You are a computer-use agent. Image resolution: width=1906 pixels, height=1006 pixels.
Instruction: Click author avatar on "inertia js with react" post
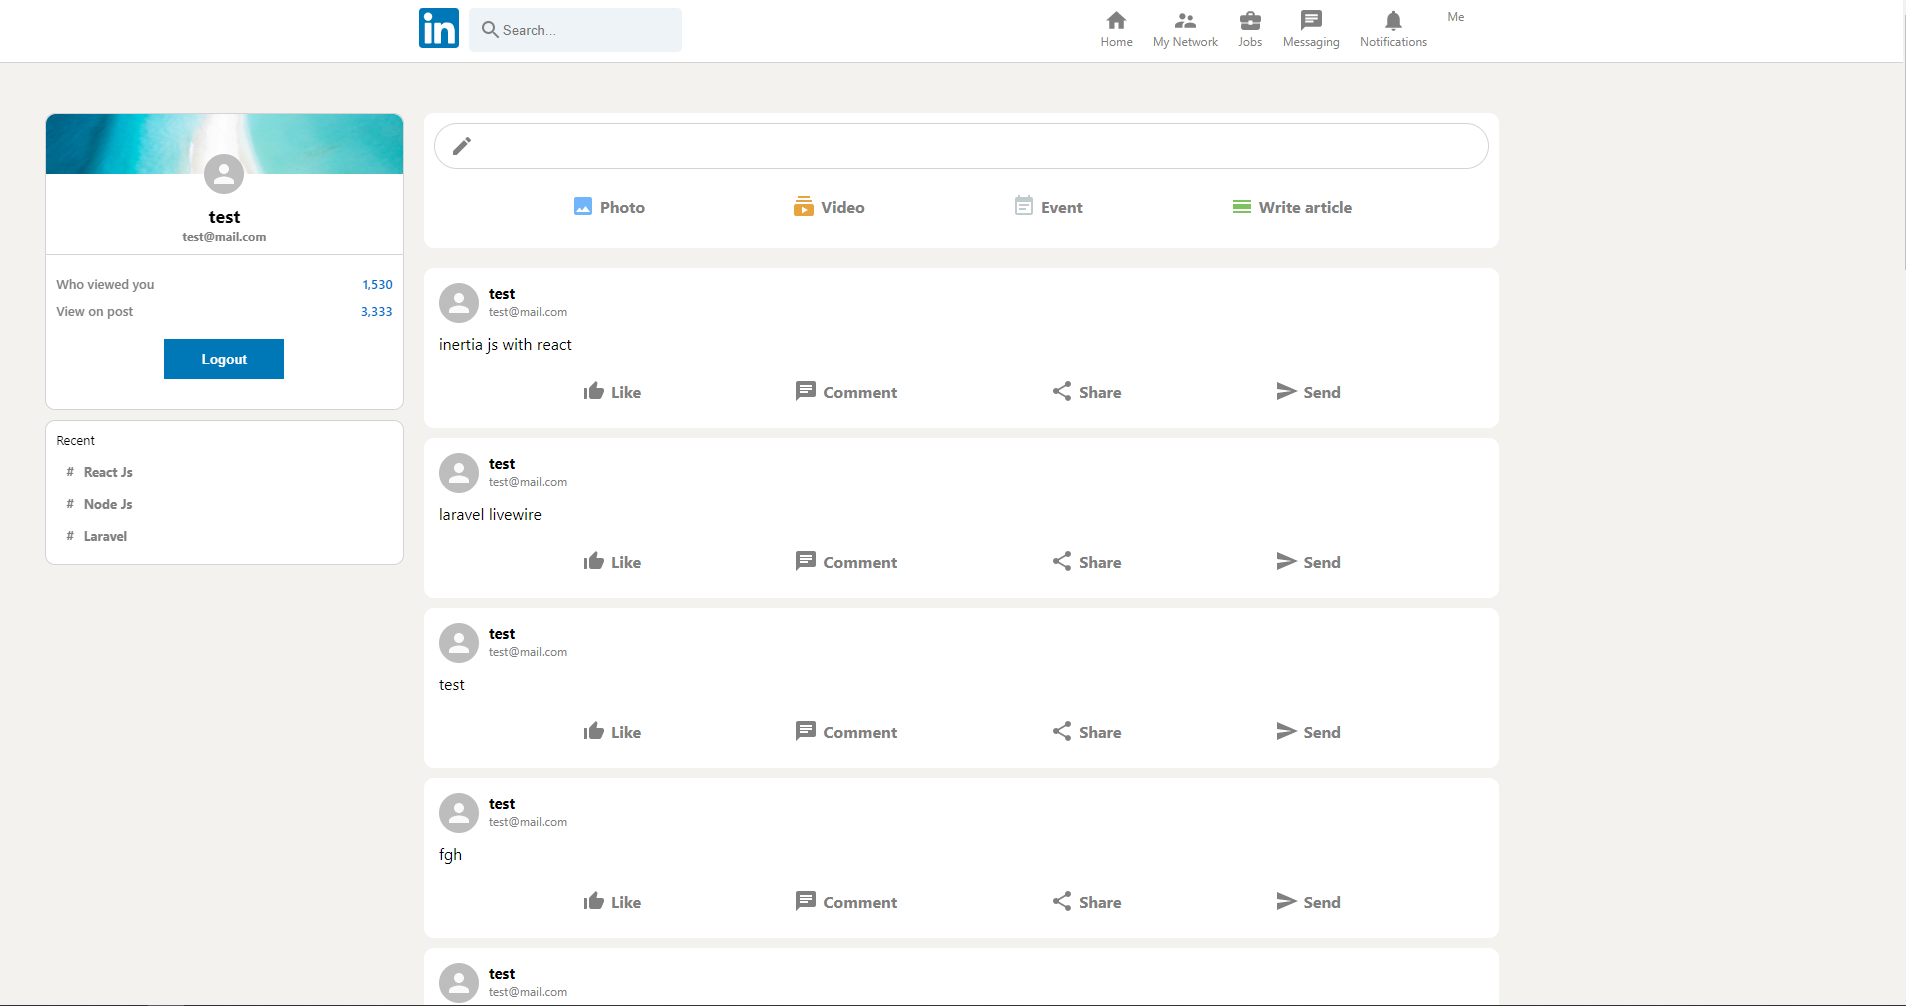(x=459, y=303)
